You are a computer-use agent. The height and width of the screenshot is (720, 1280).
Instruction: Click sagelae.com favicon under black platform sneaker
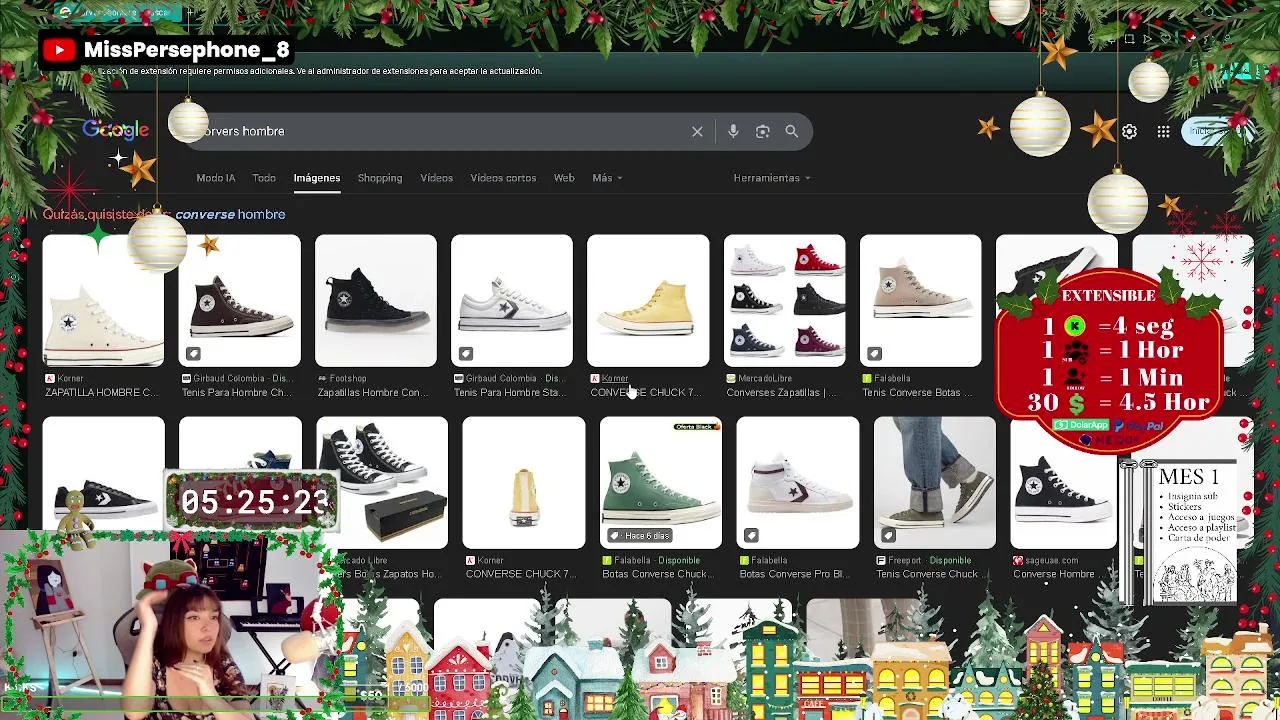pyautogui.click(x=1018, y=560)
